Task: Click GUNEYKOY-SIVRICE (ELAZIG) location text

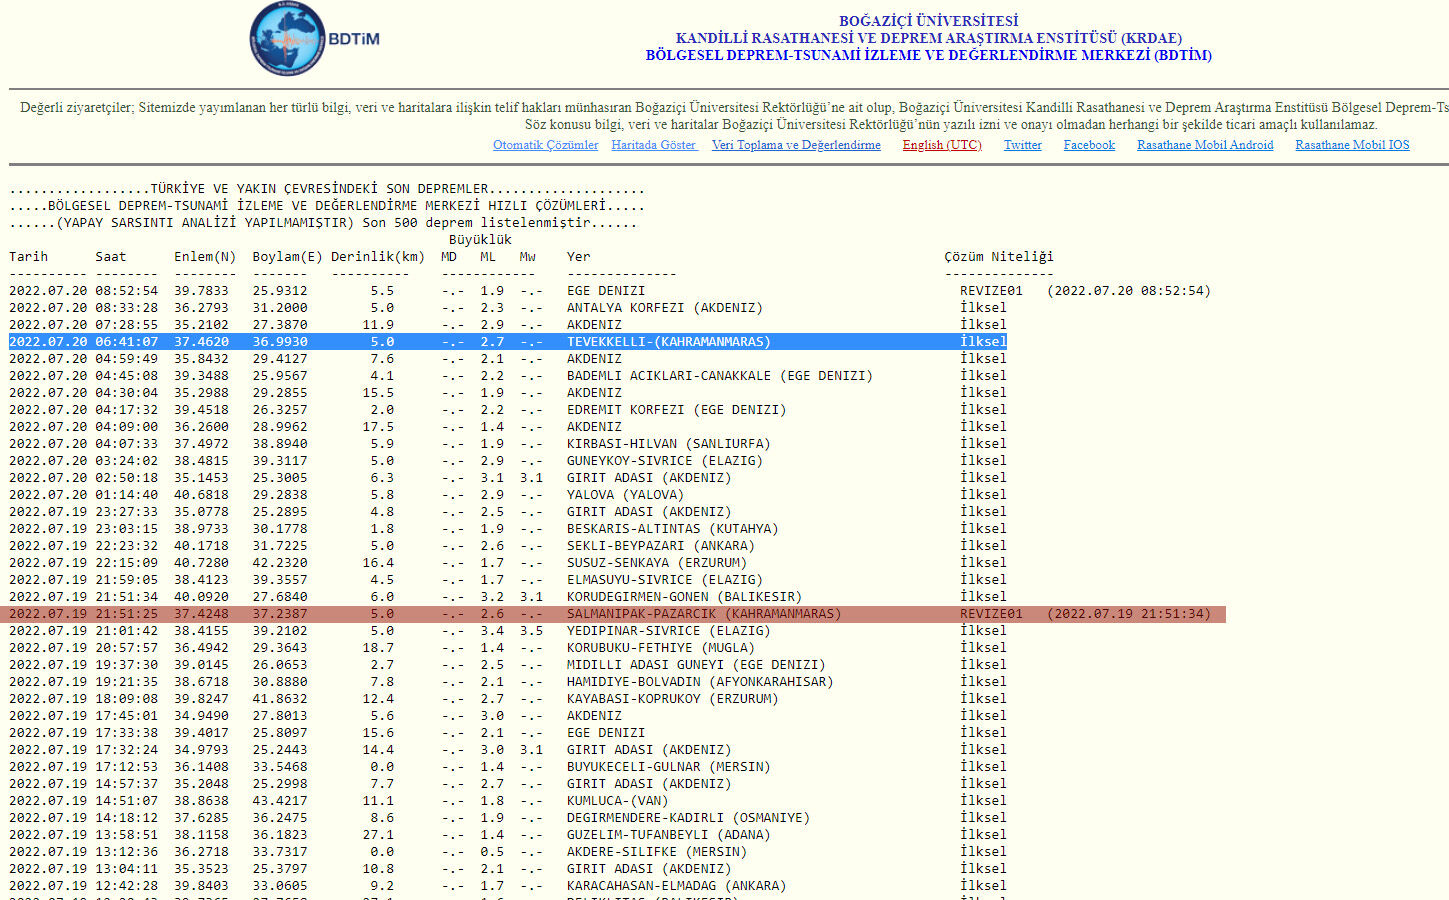Action: (x=665, y=461)
